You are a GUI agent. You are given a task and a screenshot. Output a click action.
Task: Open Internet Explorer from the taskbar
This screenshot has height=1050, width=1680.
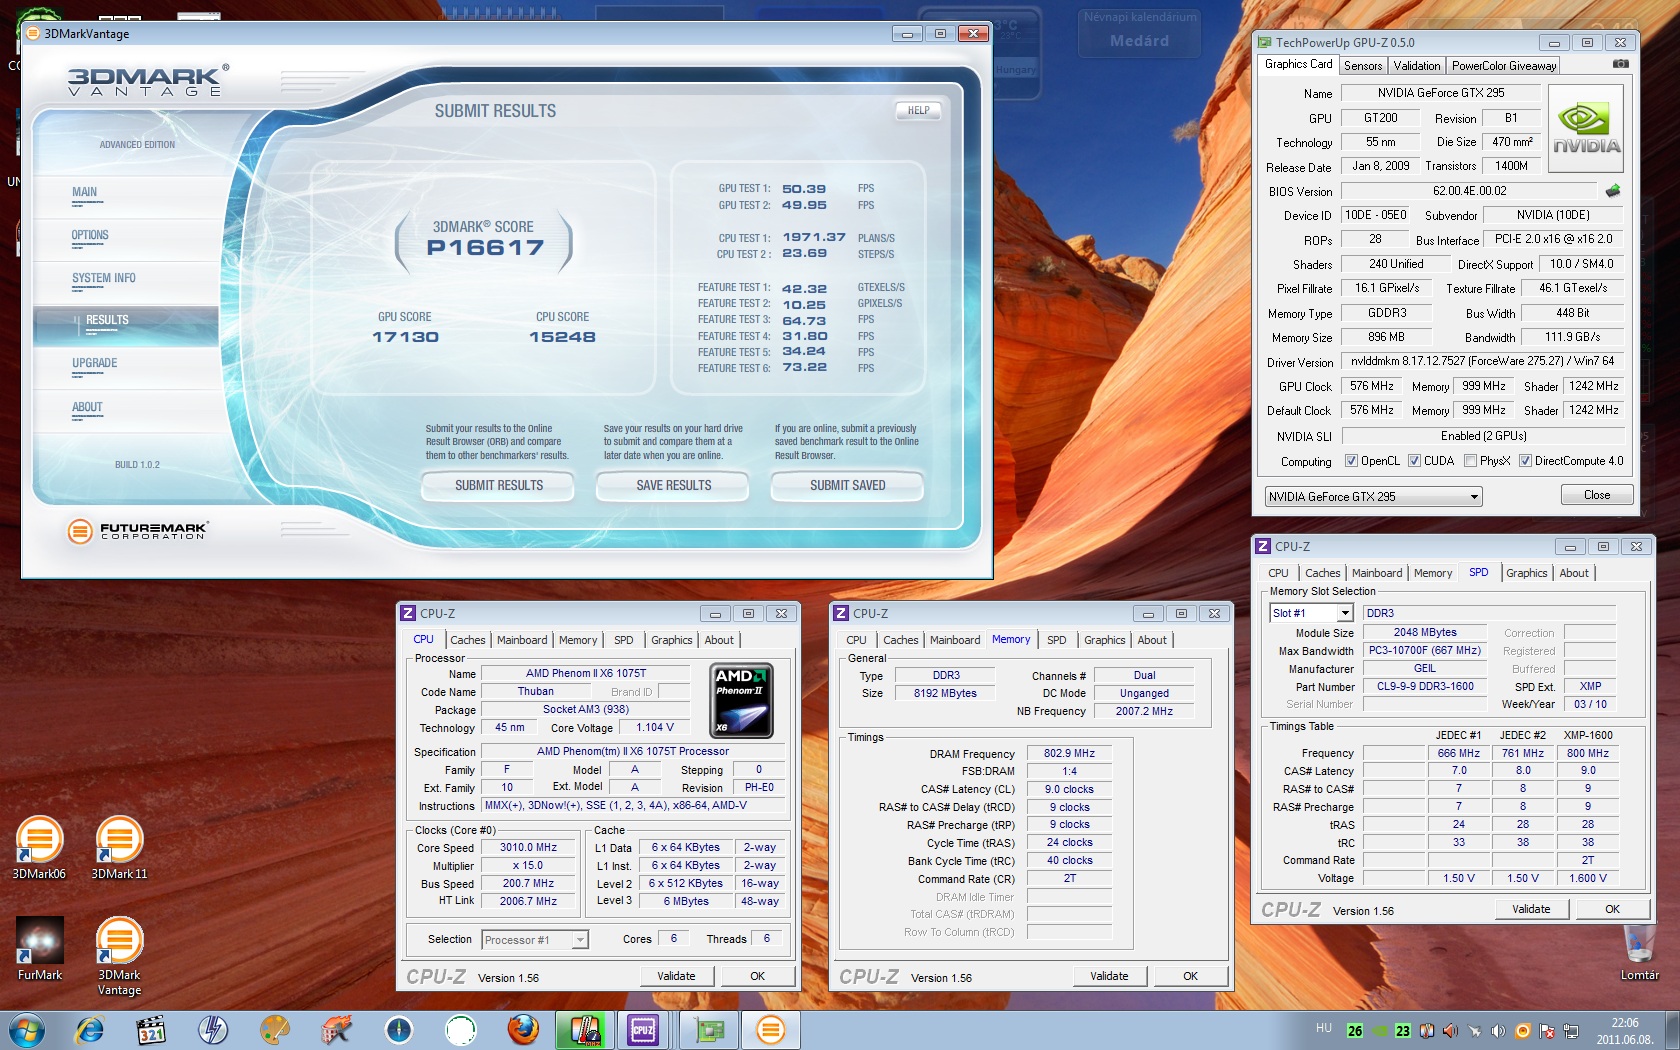90,1029
